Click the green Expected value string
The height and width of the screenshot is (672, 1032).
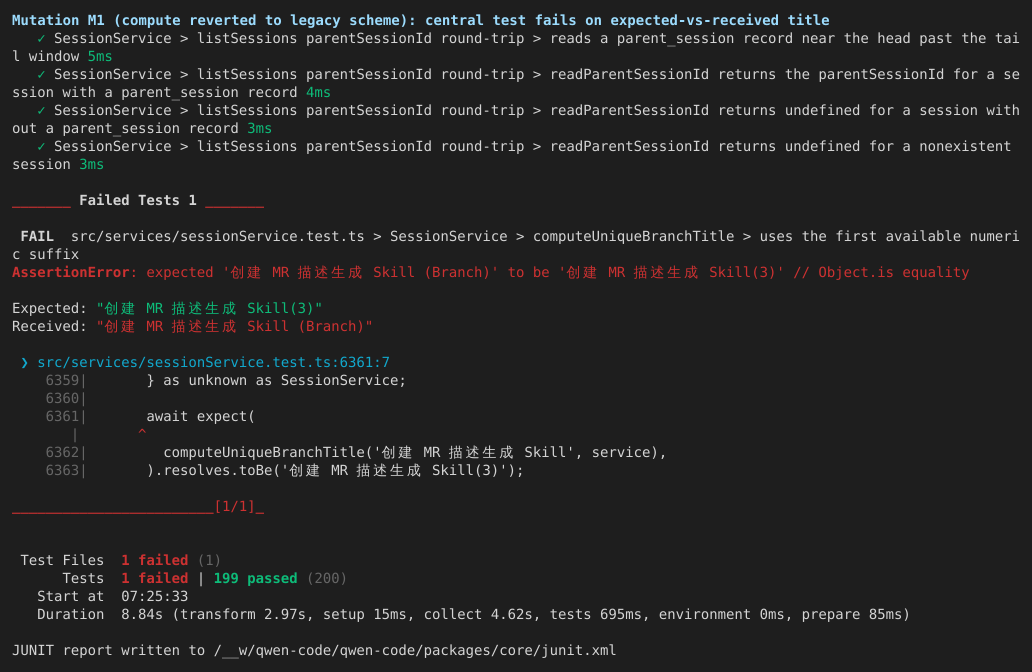click(x=209, y=309)
